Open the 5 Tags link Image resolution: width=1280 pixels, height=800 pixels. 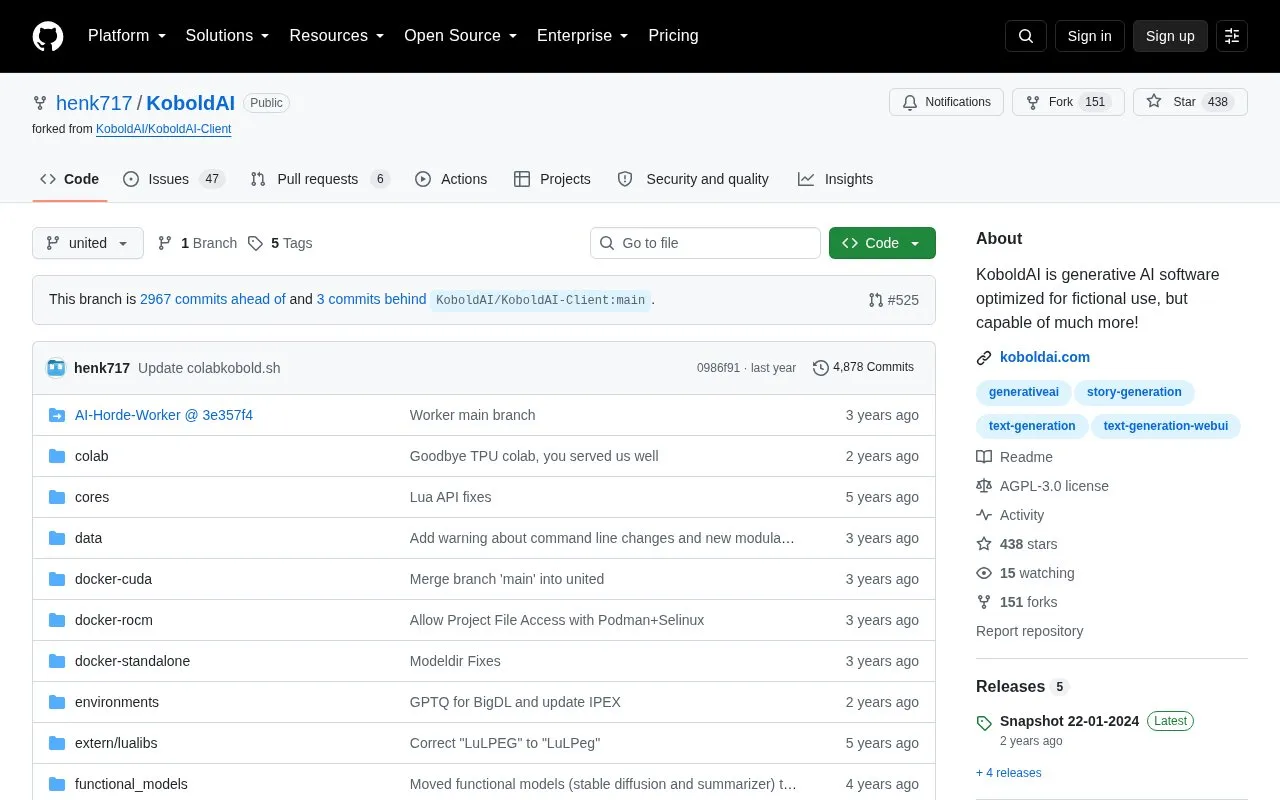(x=280, y=243)
